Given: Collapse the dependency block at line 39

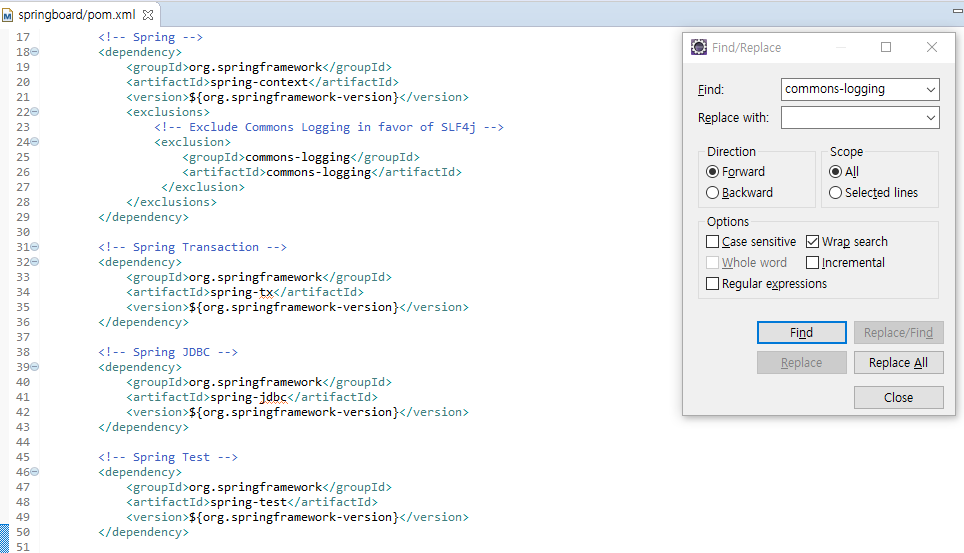Looking at the screenshot, I should pos(35,367).
